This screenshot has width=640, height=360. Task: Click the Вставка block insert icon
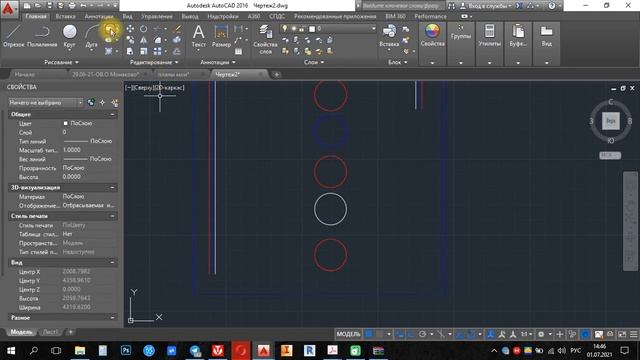tap(389, 31)
